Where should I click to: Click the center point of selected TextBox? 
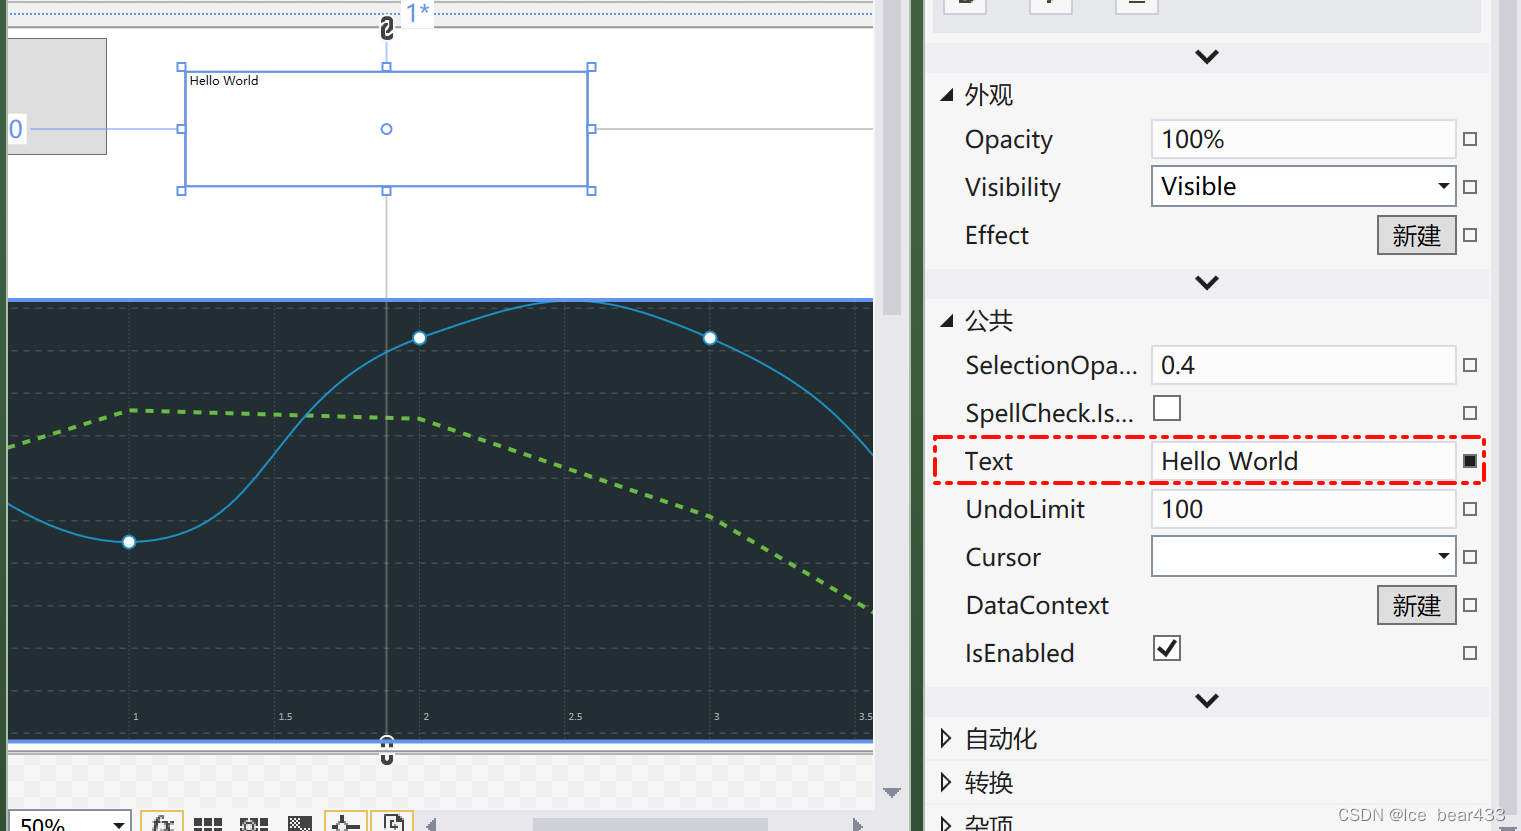pos(386,129)
